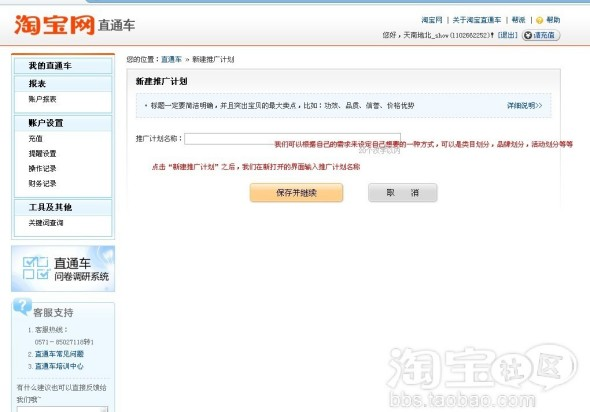
Task: Open the 帮助 help link
Action: click(x=553, y=20)
